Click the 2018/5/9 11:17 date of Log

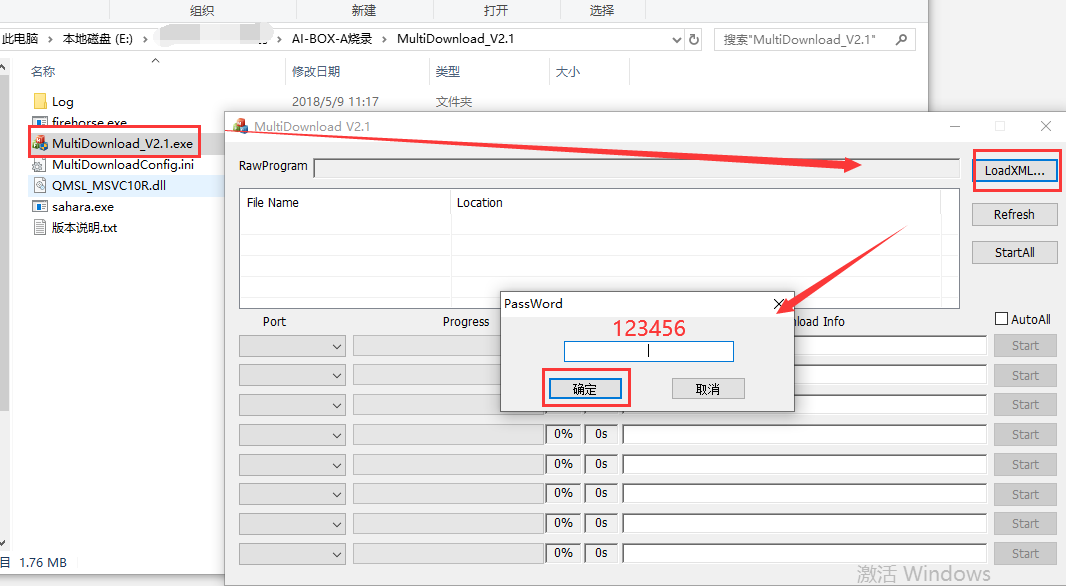(335, 101)
